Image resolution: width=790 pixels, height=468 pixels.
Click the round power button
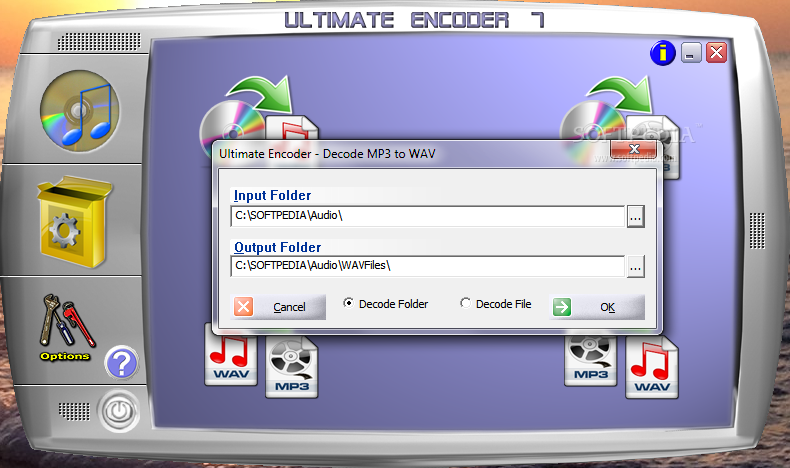pos(119,411)
